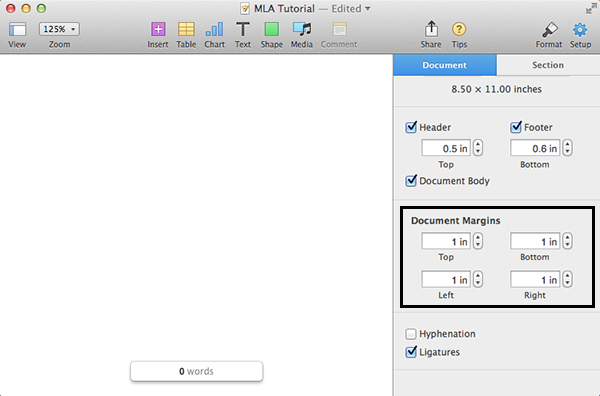Click the 8.50 × 11.00 inches text
This screenshot has width=600, height=396.
(496, 89)
